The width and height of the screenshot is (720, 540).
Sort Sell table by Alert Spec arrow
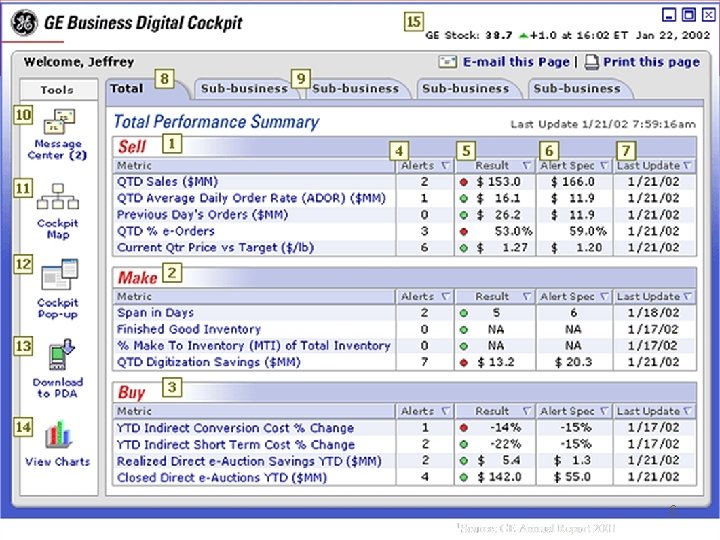tap(604, 165)
